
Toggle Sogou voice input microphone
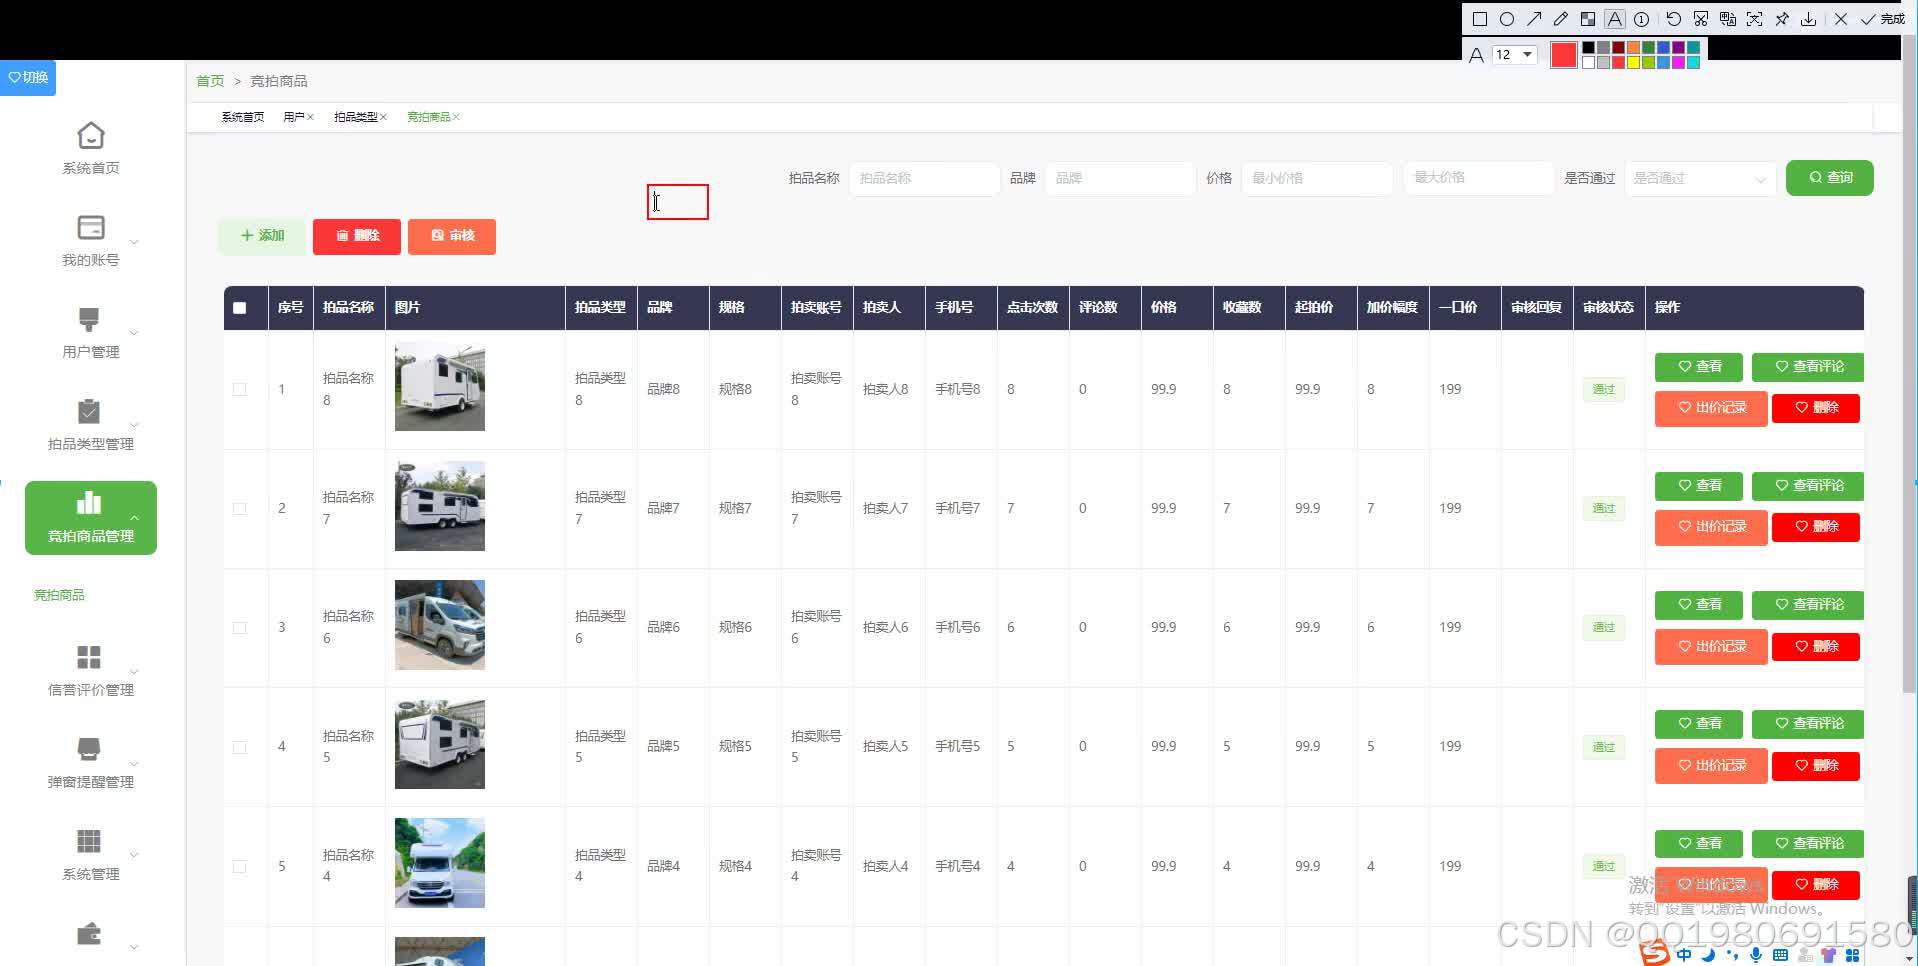[1756, 955]
